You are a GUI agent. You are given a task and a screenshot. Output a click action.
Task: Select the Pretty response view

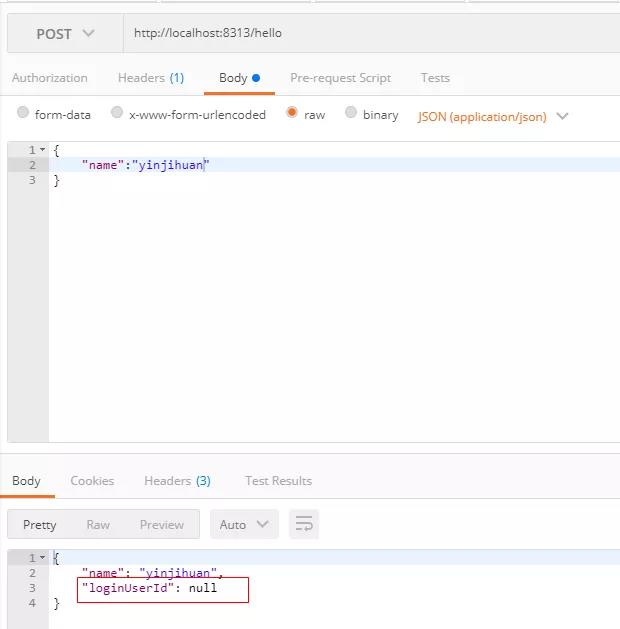click(x=40, y=525)
